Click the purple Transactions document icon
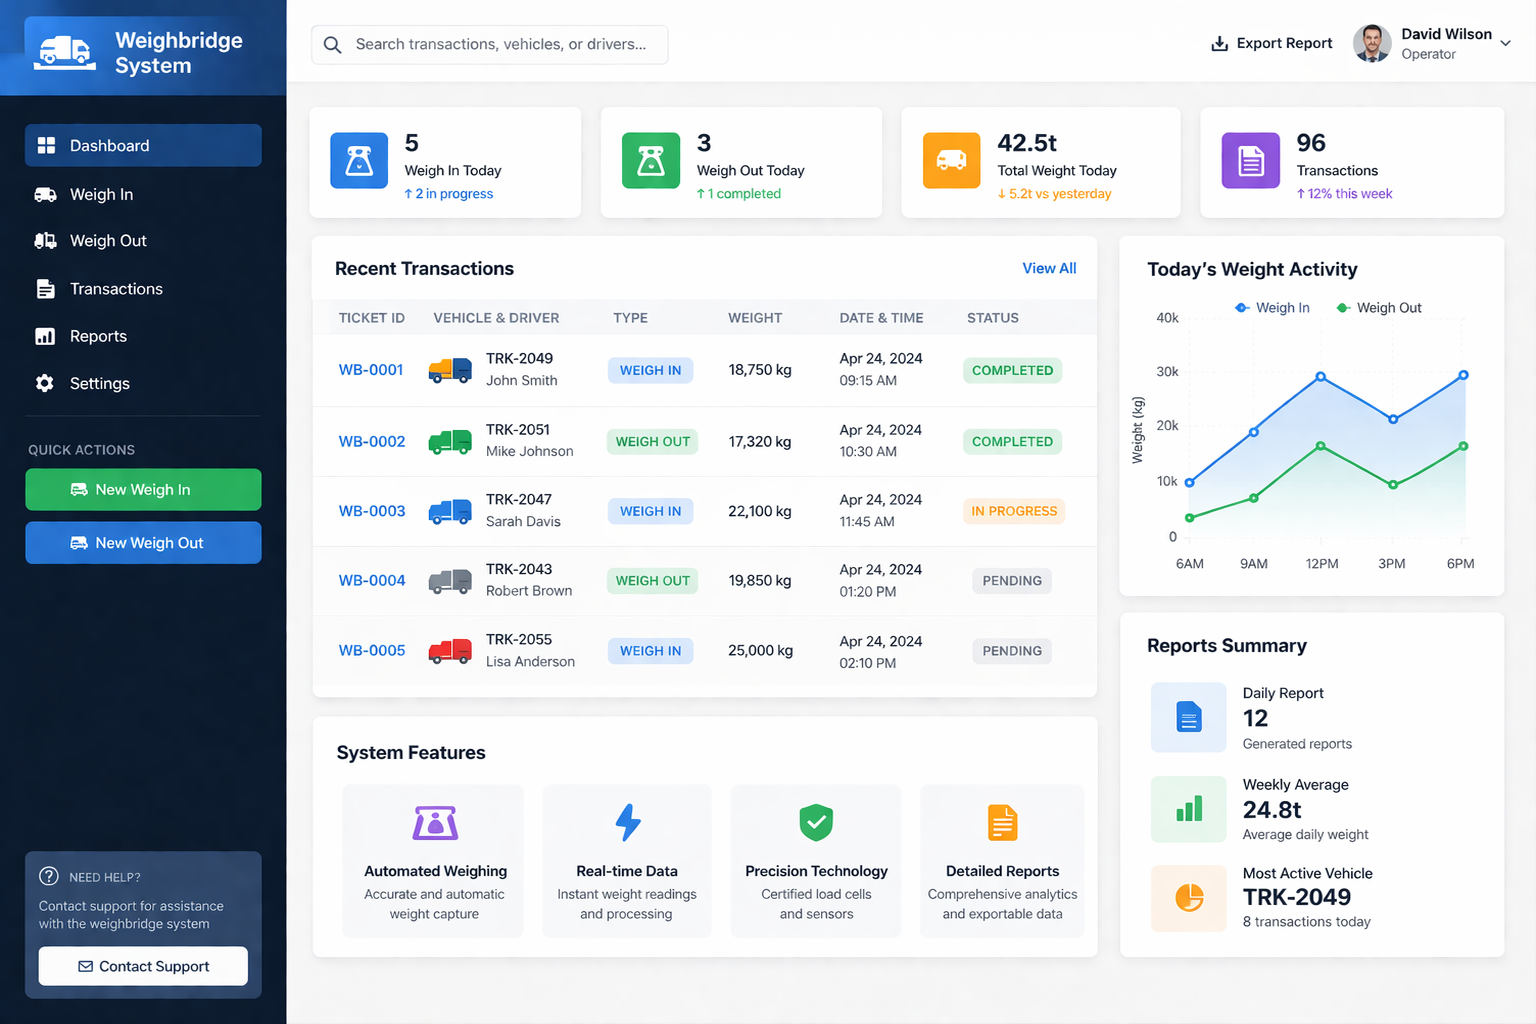This screenshot has width=1536, height=1024. [x=1250, y=161]
